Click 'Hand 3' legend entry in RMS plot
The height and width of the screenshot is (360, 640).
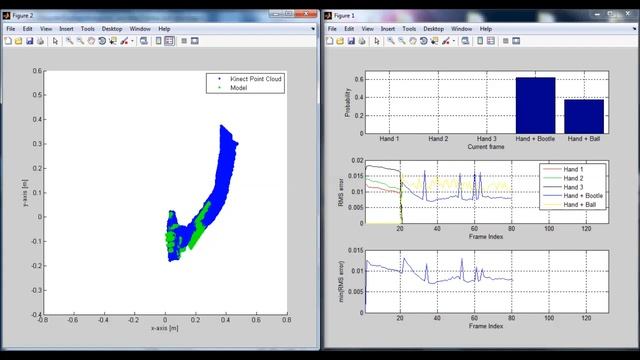[573, 187]
